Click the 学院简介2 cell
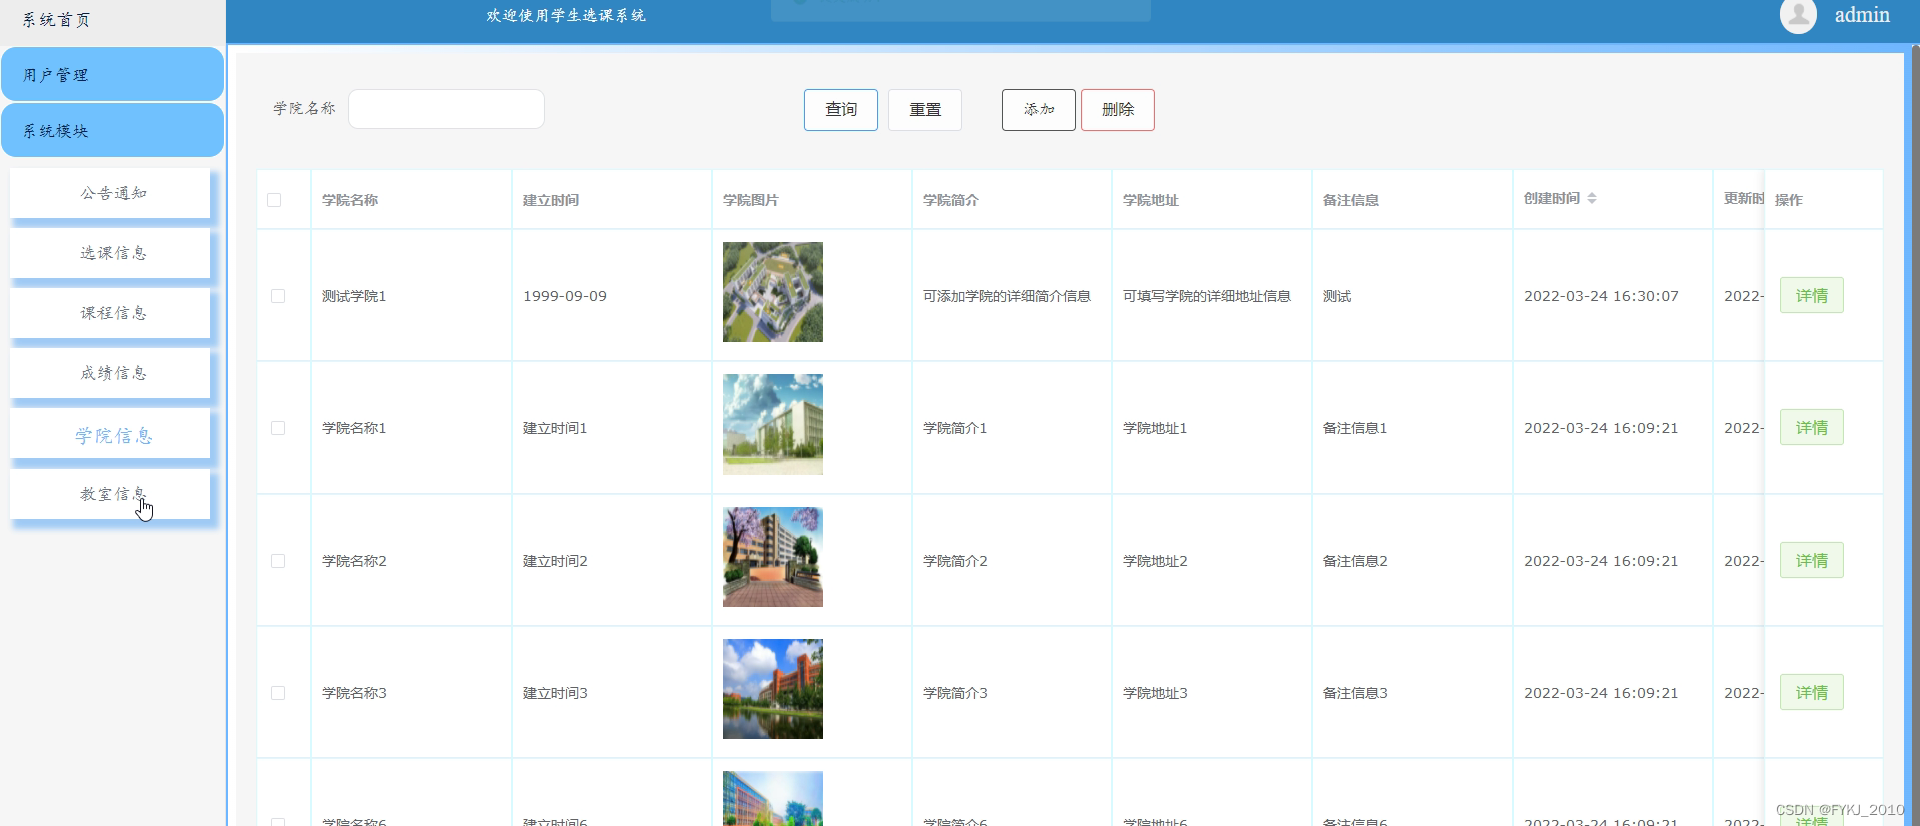The width and height of the screenshot is (1920, 826). (955, 561)
